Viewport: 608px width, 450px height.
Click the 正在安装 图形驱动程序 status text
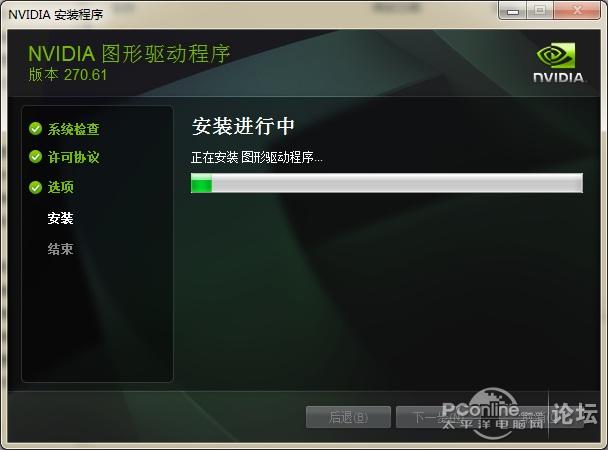point(257,157)
